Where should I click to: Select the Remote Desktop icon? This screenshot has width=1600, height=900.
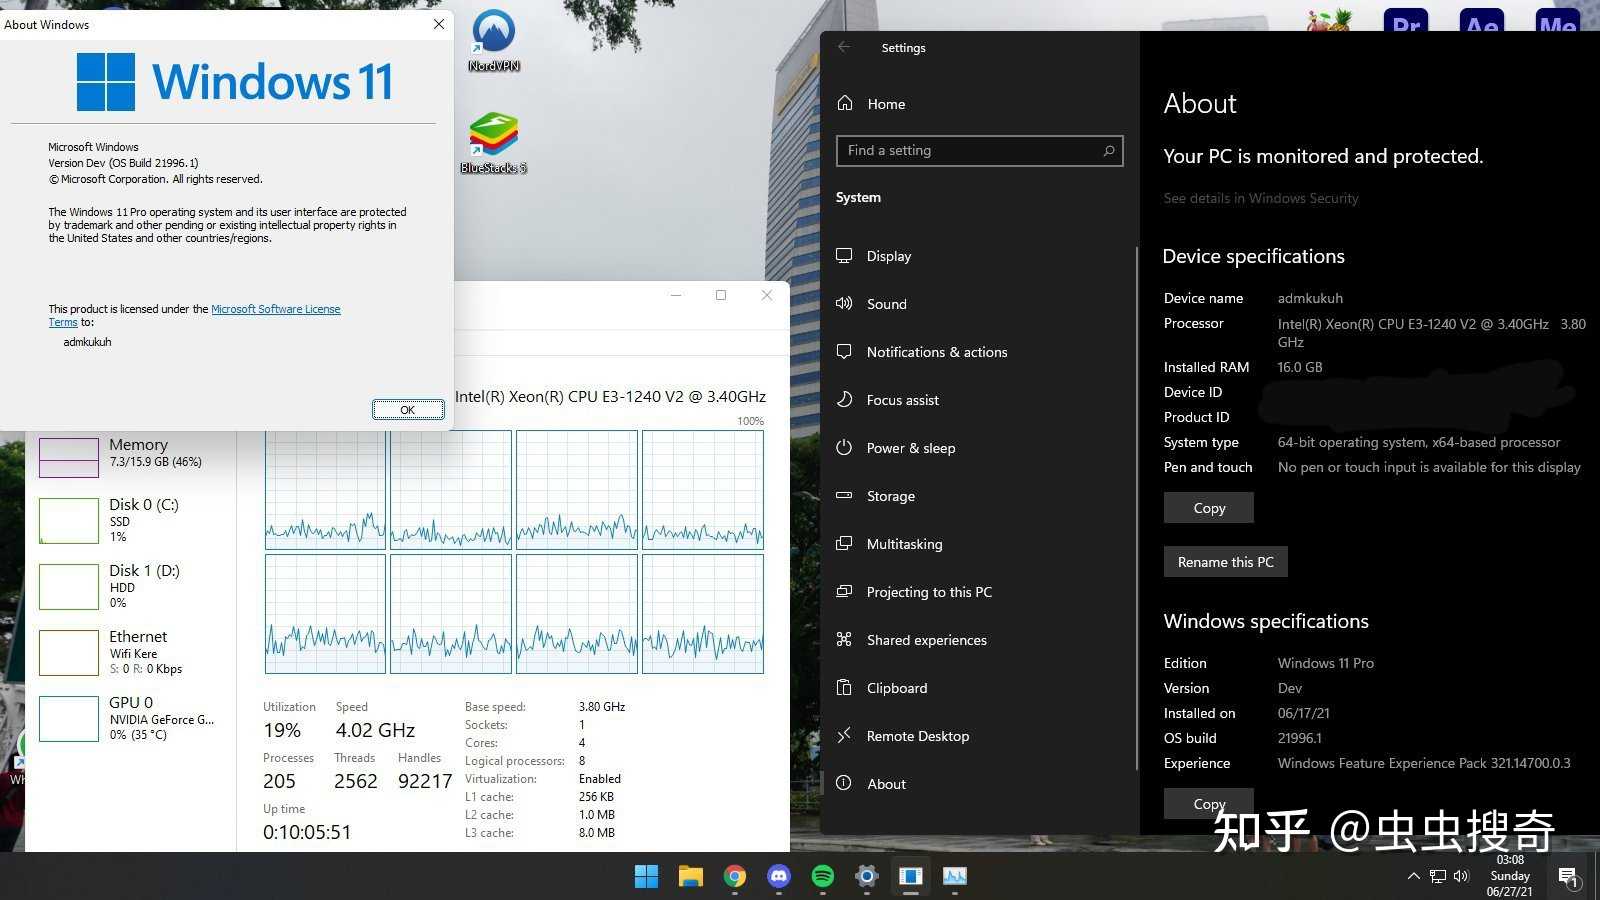[x=844, y=736]
